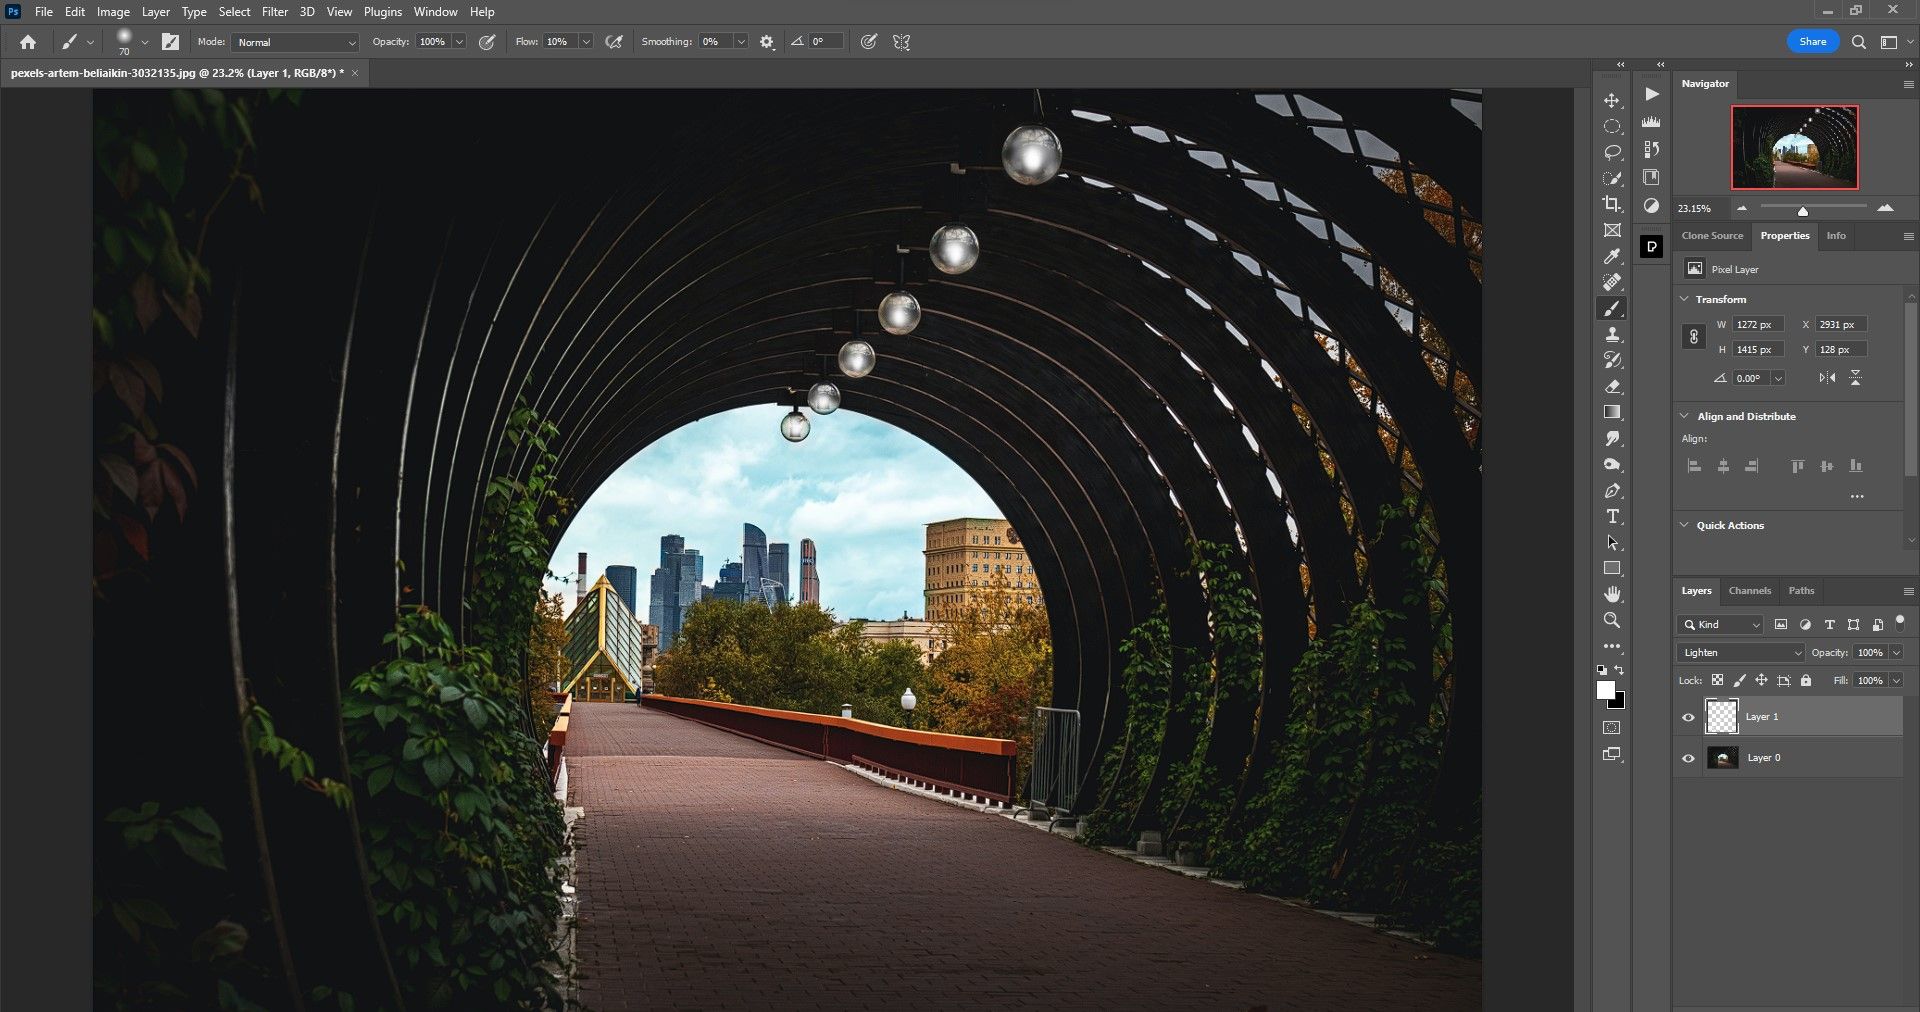The width and height of the screenshot is (1920, 1012).
Task: Switch to the Channels tab
Action: [1749, 591]
